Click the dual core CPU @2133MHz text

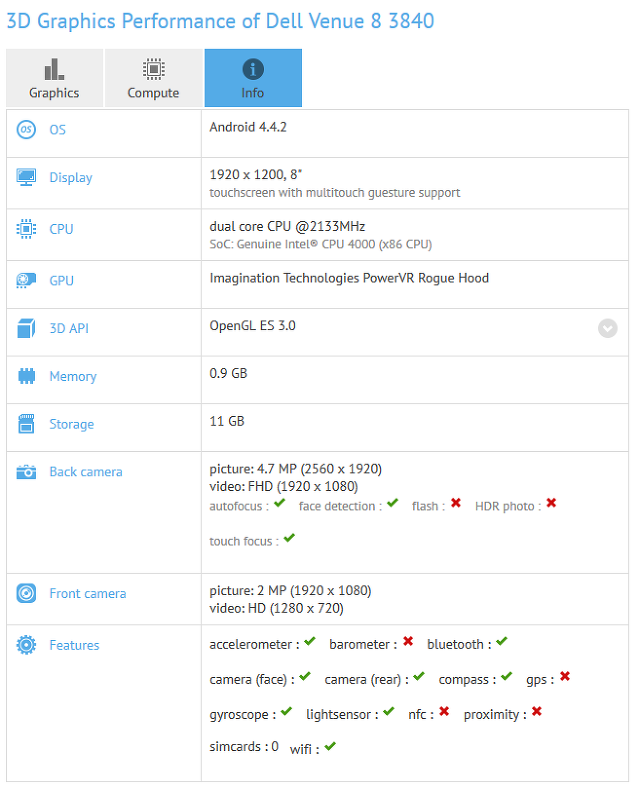click(287, 226)
